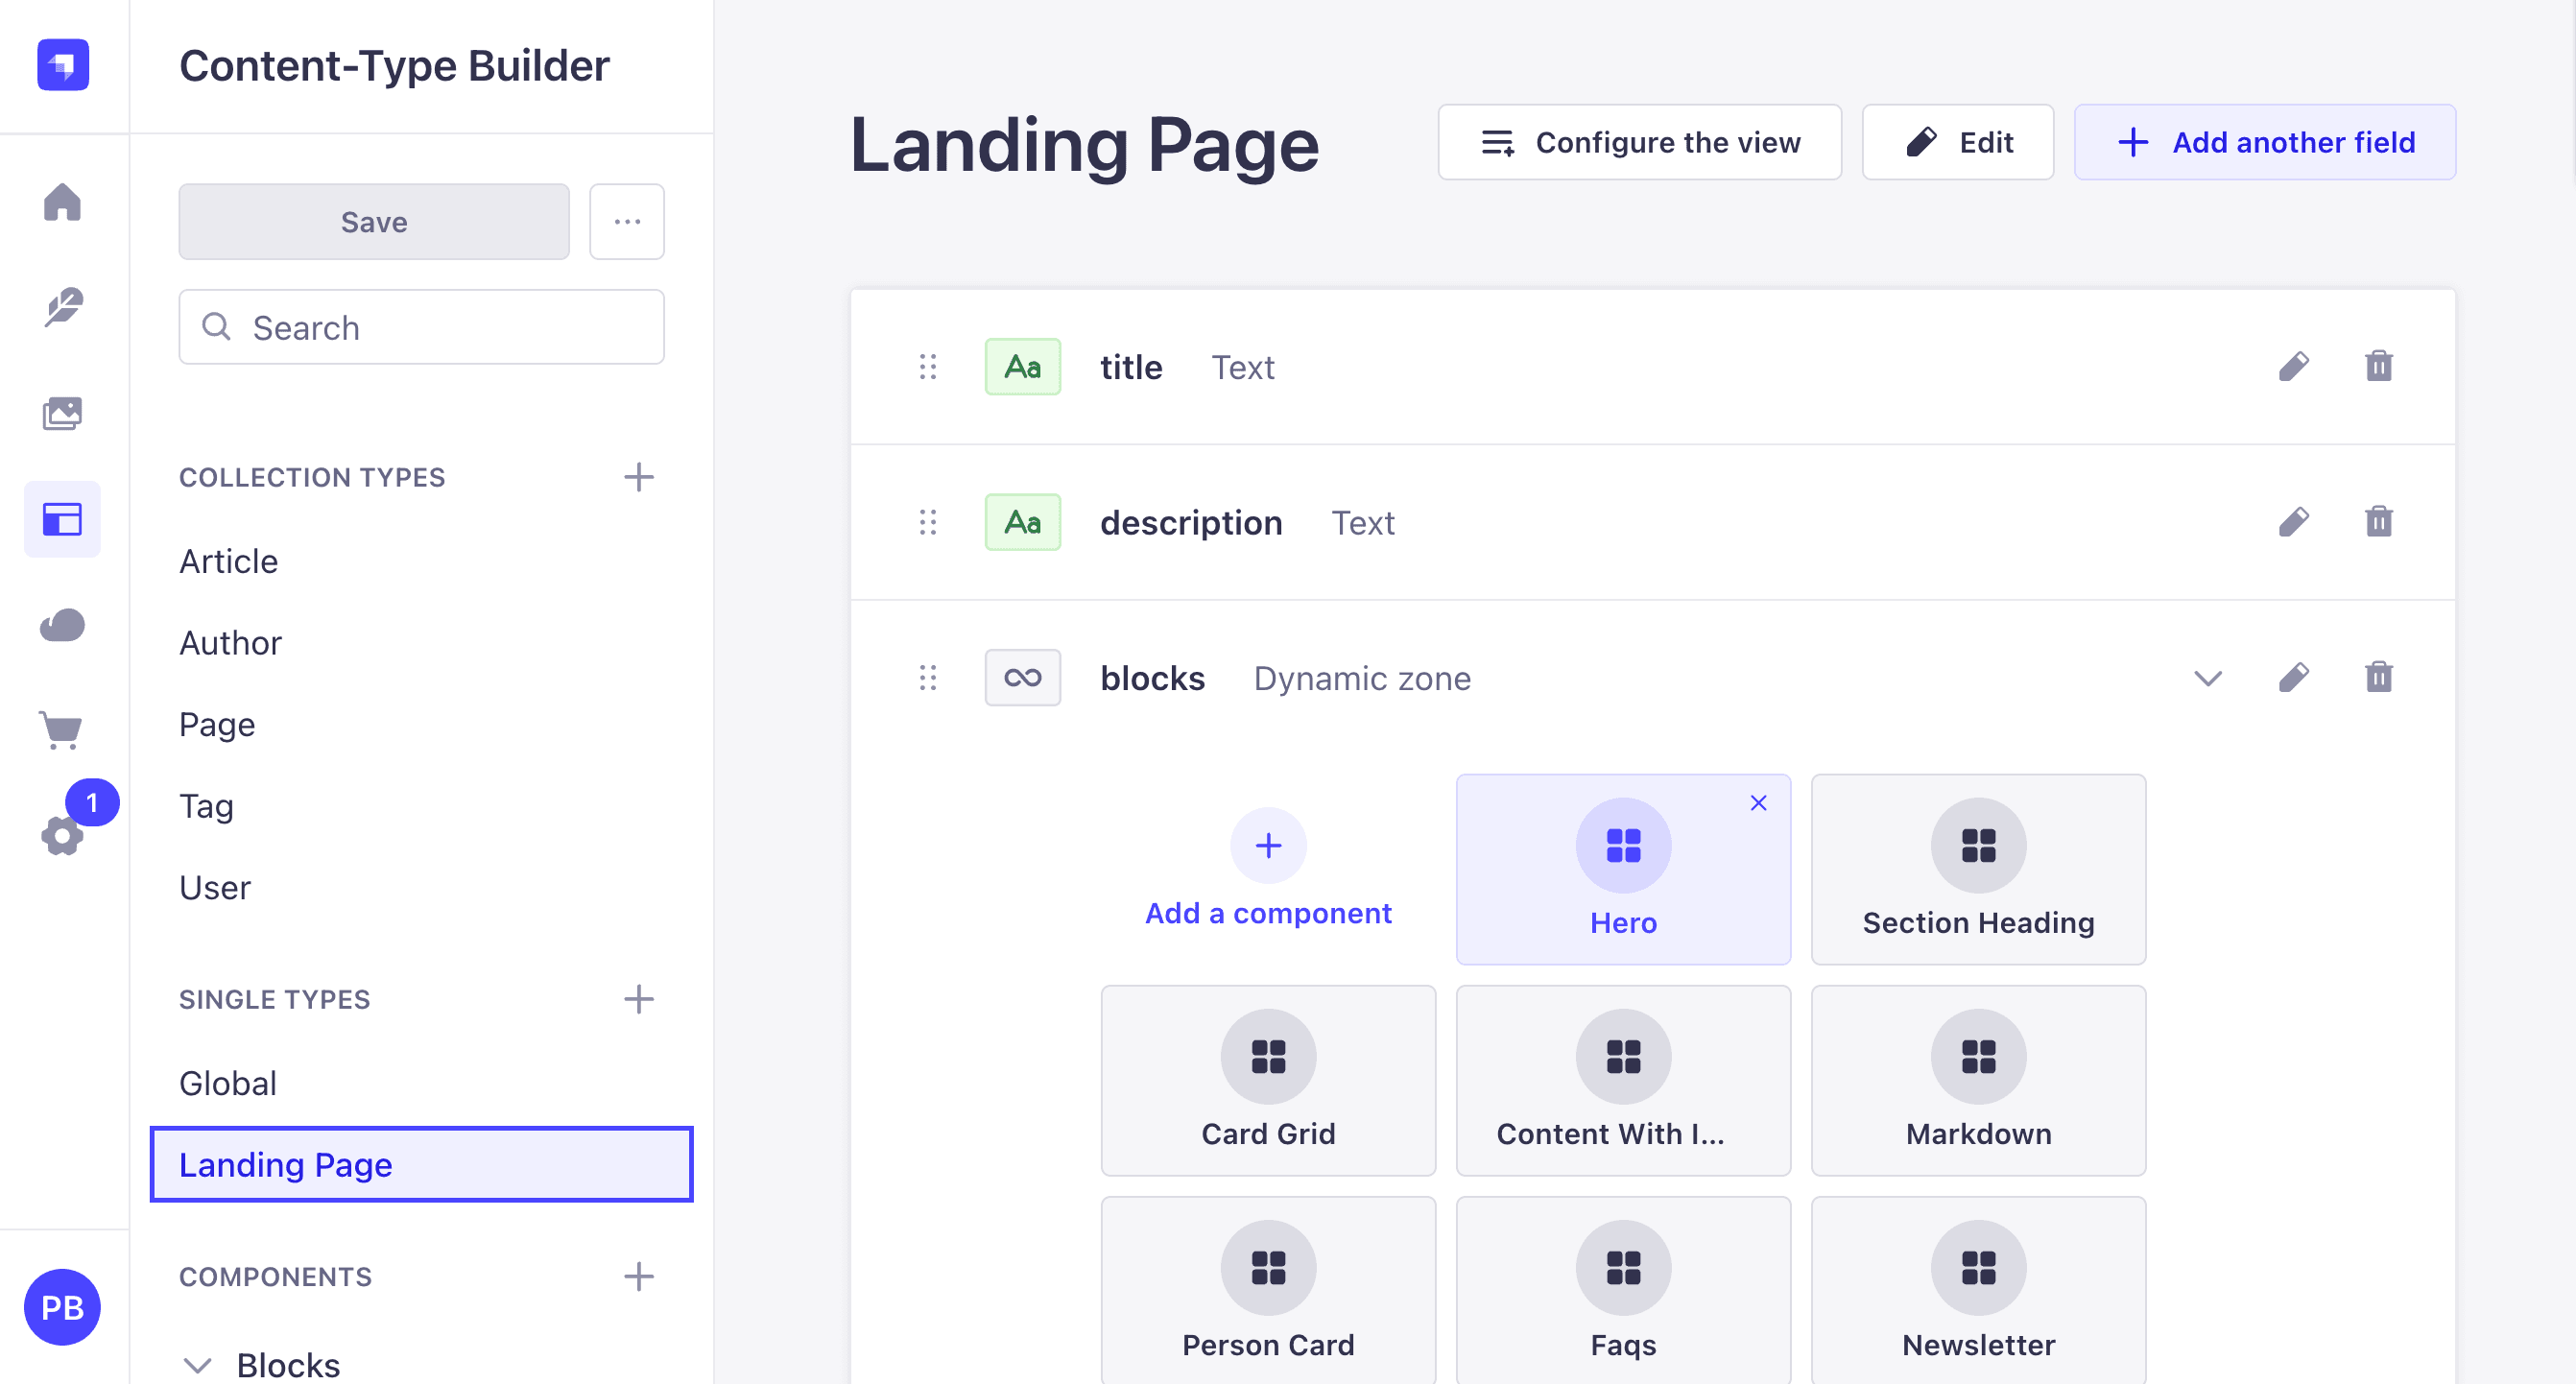2576x1384 pixels.
Task: Open the Tag collection type
Action: coord(206,806)
